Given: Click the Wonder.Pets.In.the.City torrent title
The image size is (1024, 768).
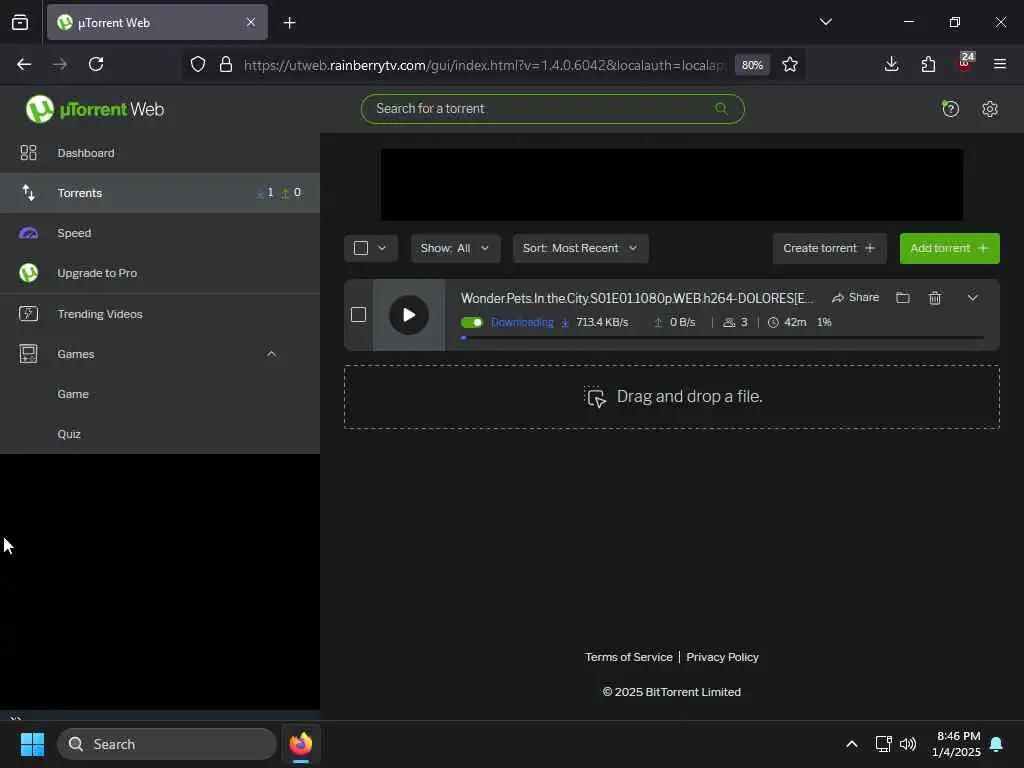Looking at the screenshot, I should pyautogui.click(x=637, y=298).
